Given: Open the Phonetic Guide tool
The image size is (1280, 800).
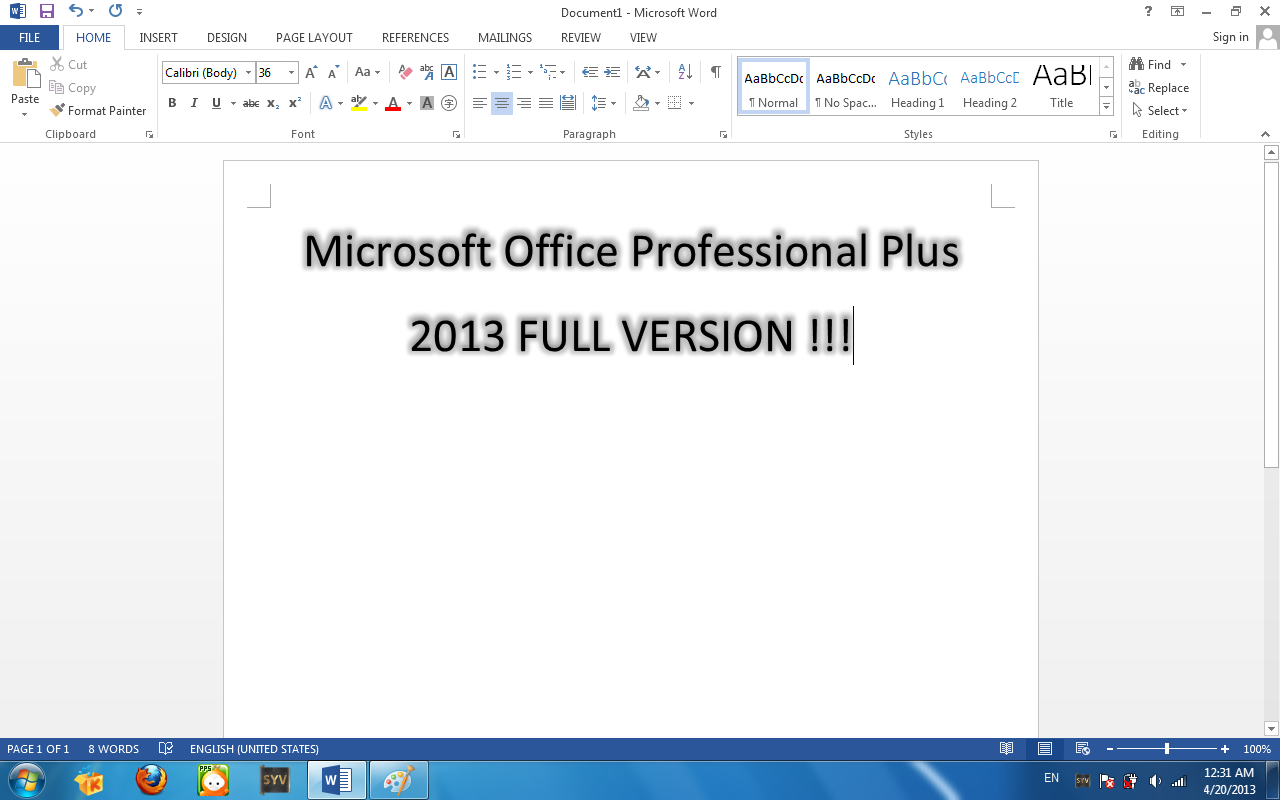Looking at the screenshot, I should [427, 73].
